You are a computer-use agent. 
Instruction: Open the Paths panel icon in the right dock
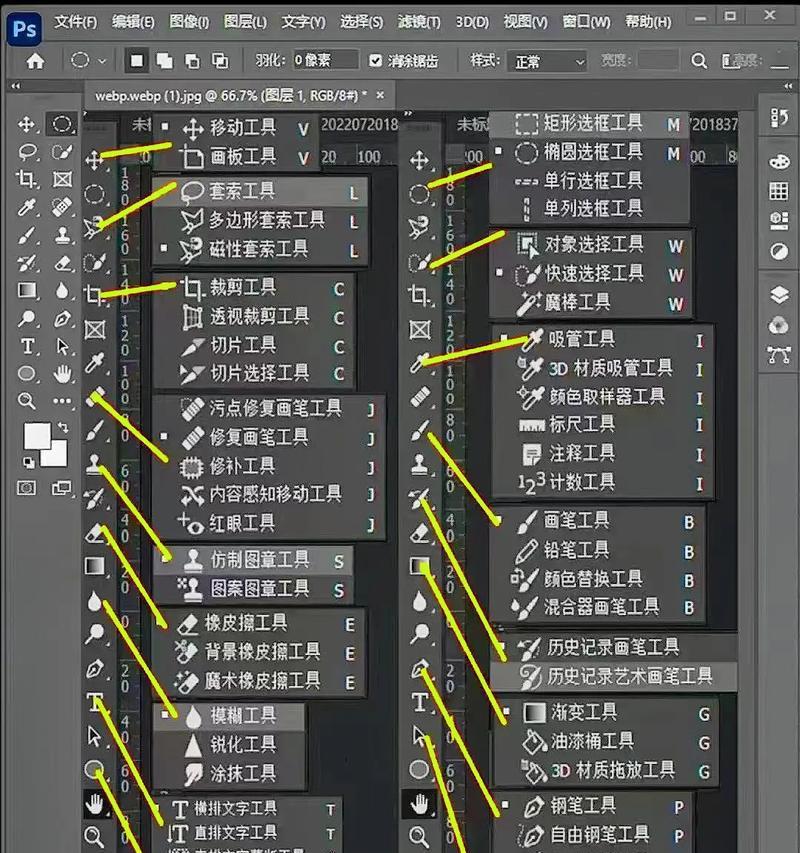pyautogui.click(x=779, y=355)
